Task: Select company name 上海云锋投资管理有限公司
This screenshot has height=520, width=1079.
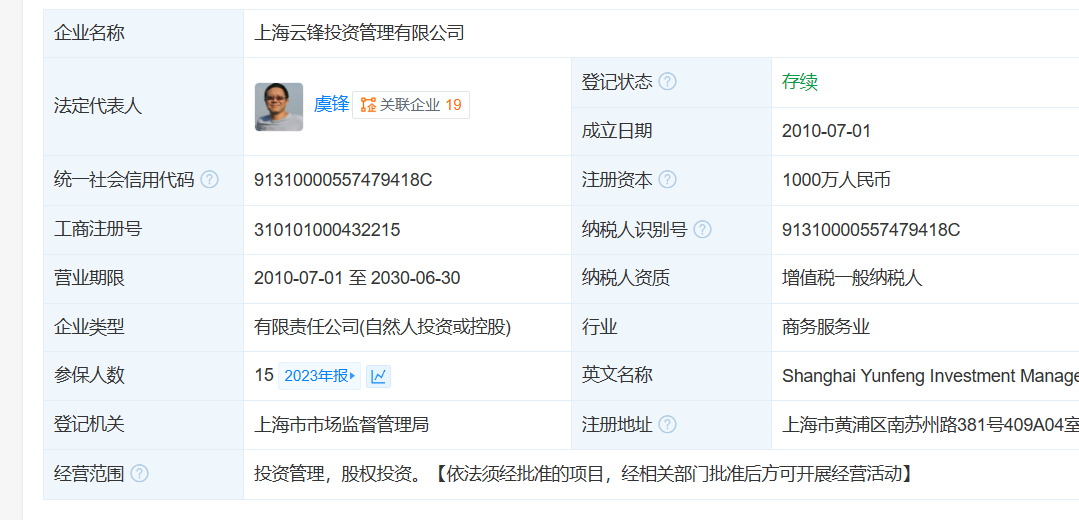Action: point(359,32)
